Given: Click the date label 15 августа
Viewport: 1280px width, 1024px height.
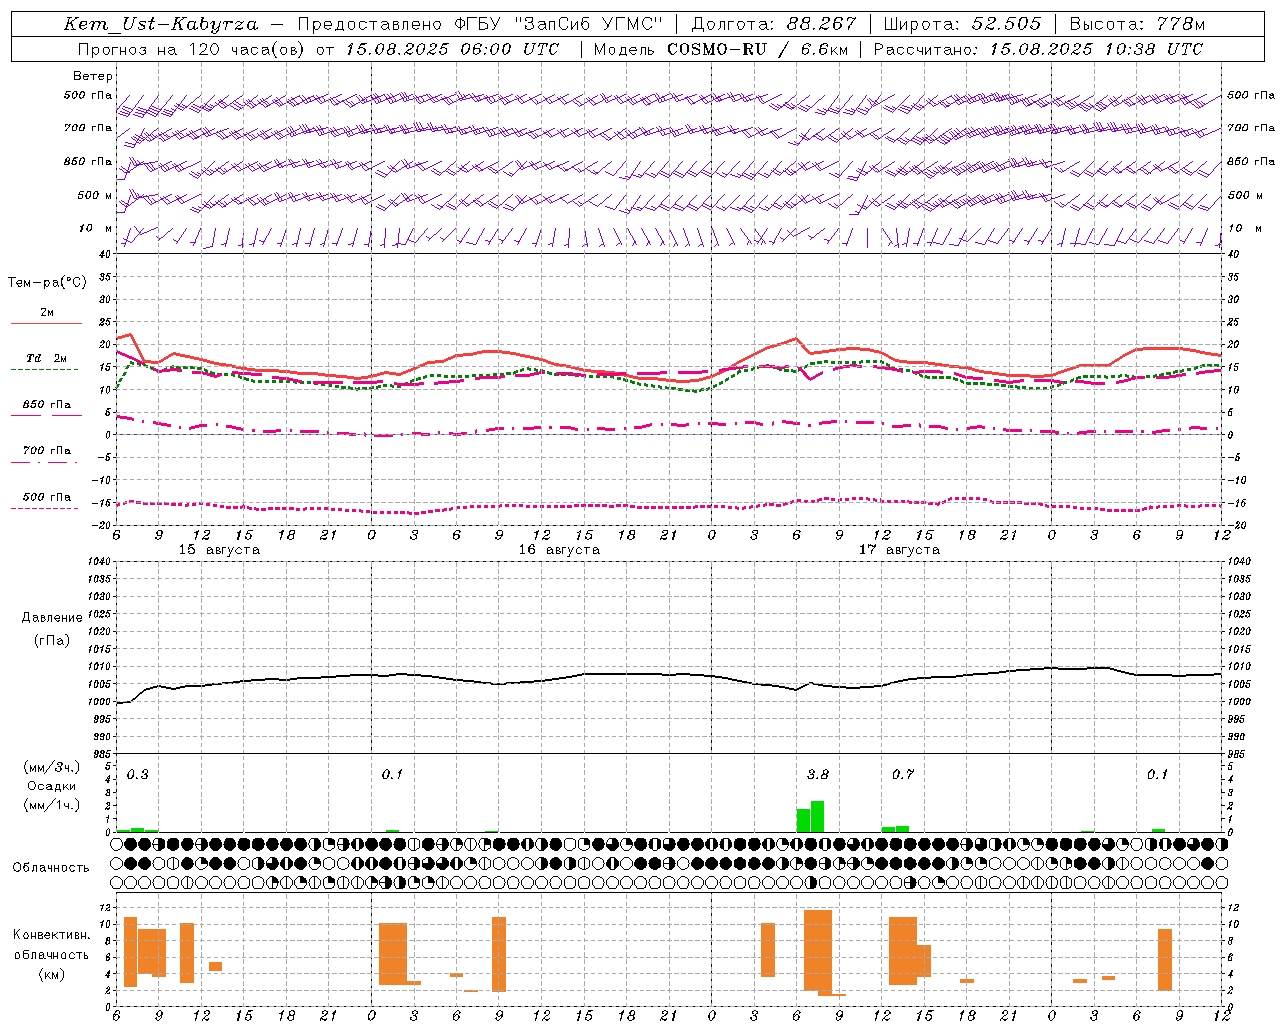Looking at the screenshot, I should coord(219,550).
